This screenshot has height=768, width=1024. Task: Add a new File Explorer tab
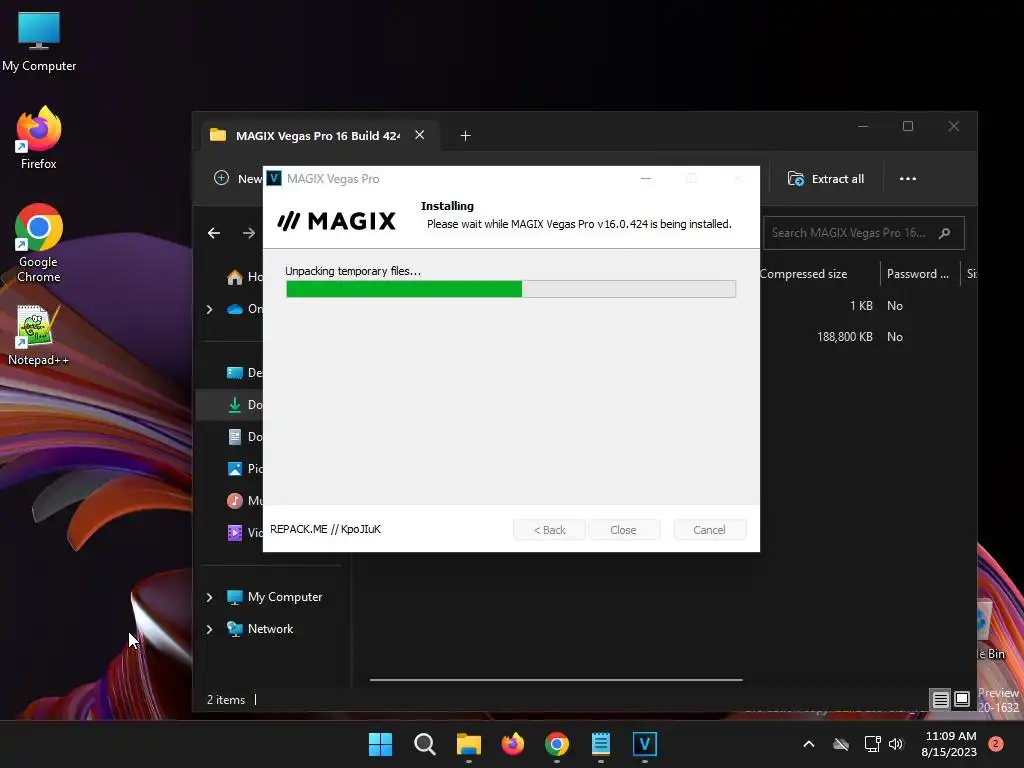(465, 135)
